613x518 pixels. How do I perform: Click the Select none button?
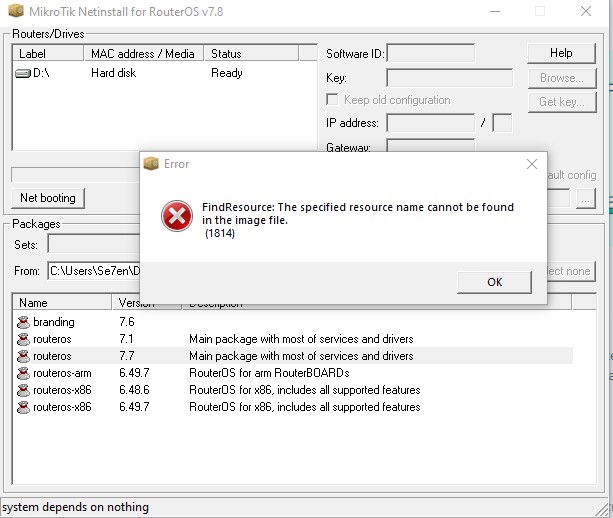click(571, 271)
